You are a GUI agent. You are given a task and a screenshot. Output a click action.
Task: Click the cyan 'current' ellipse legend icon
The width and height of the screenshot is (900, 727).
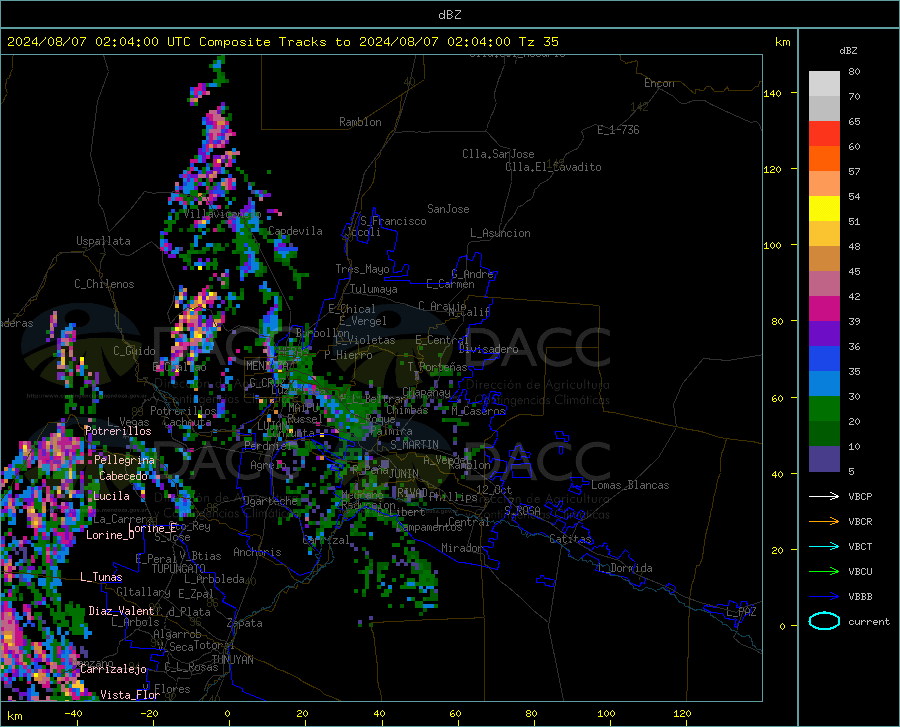[824, 621]
